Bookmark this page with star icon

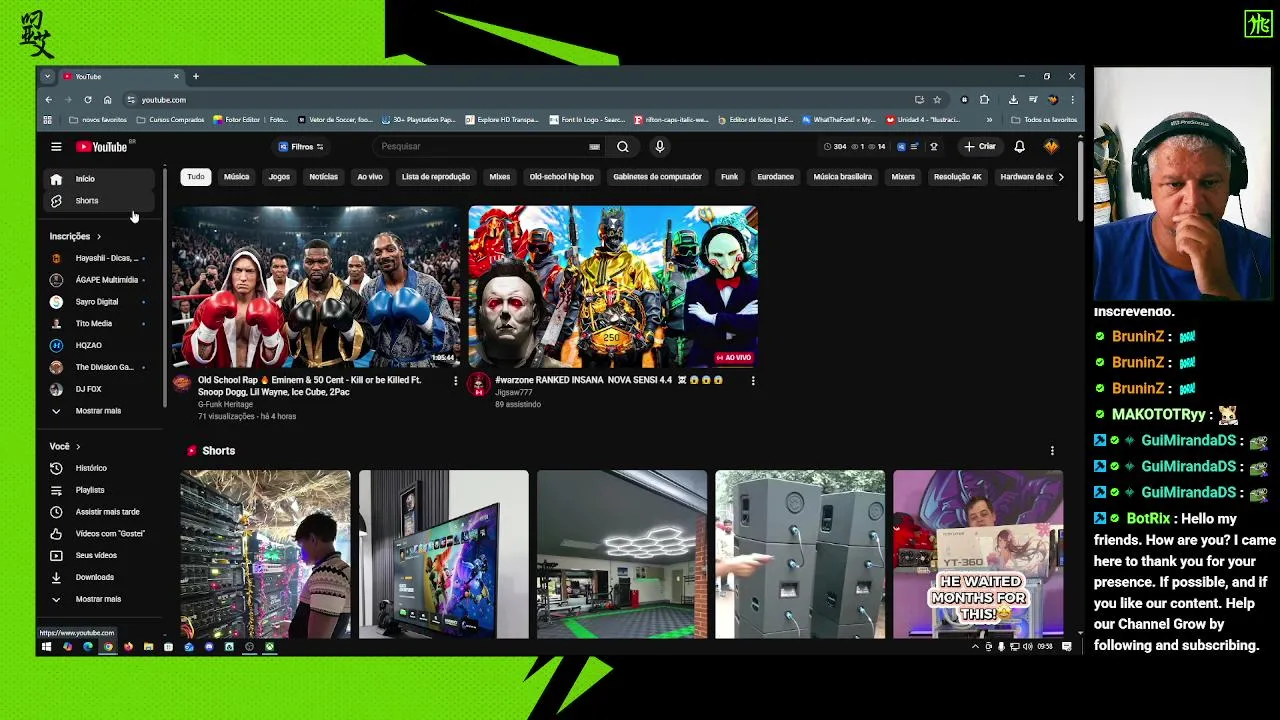(937, 100)
